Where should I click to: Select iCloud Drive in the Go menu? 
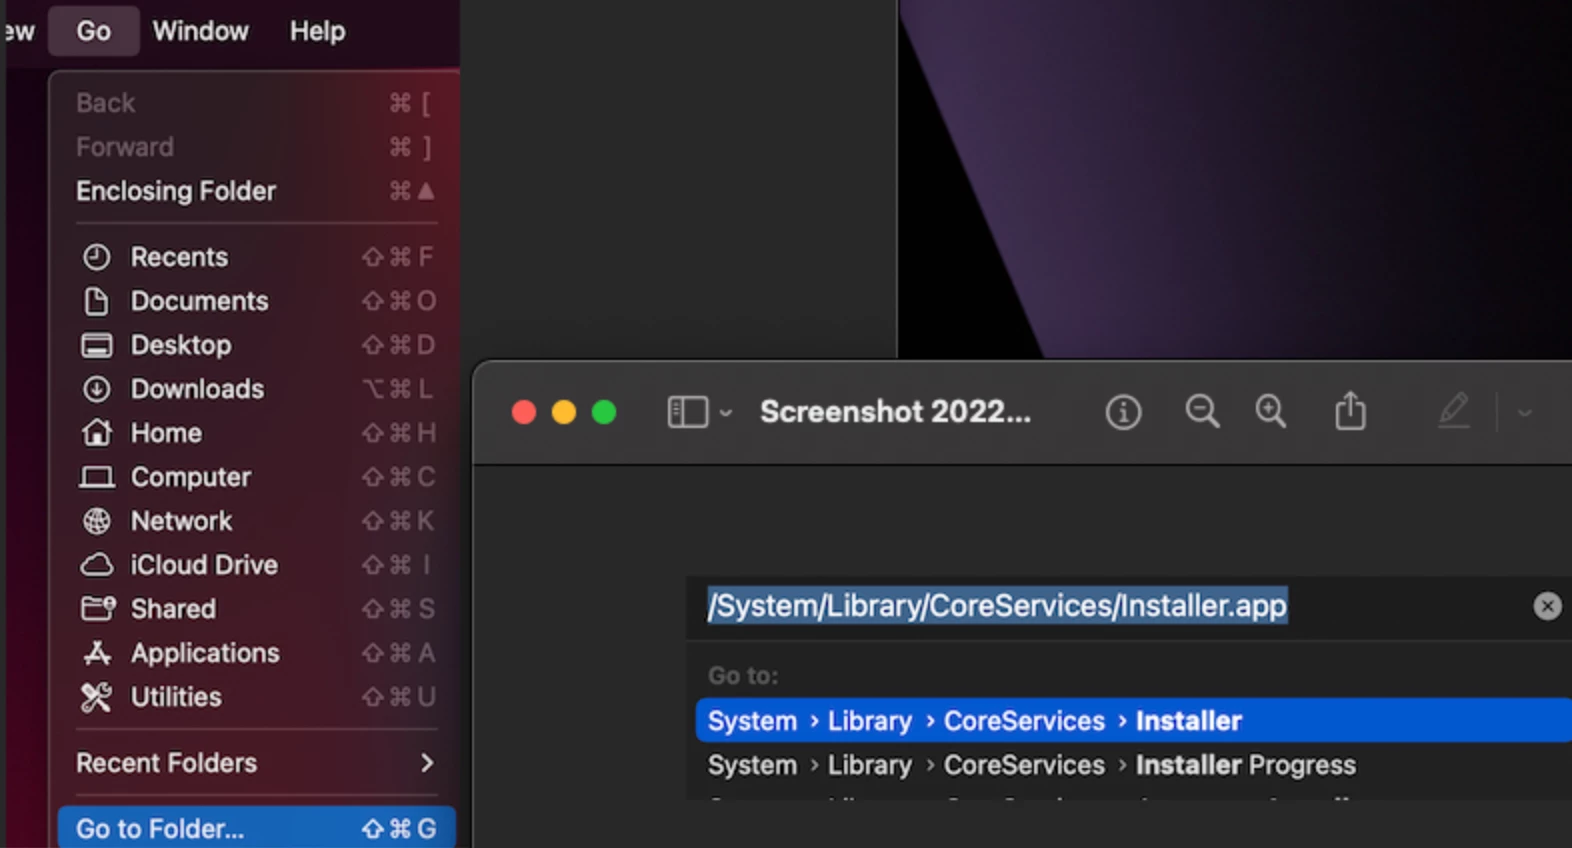point(255,565)
